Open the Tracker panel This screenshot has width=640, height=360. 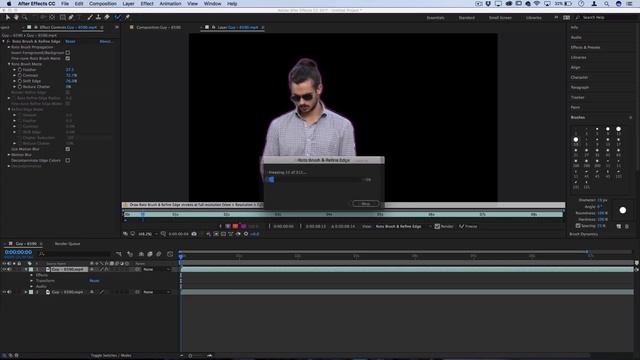pos(578,98)
